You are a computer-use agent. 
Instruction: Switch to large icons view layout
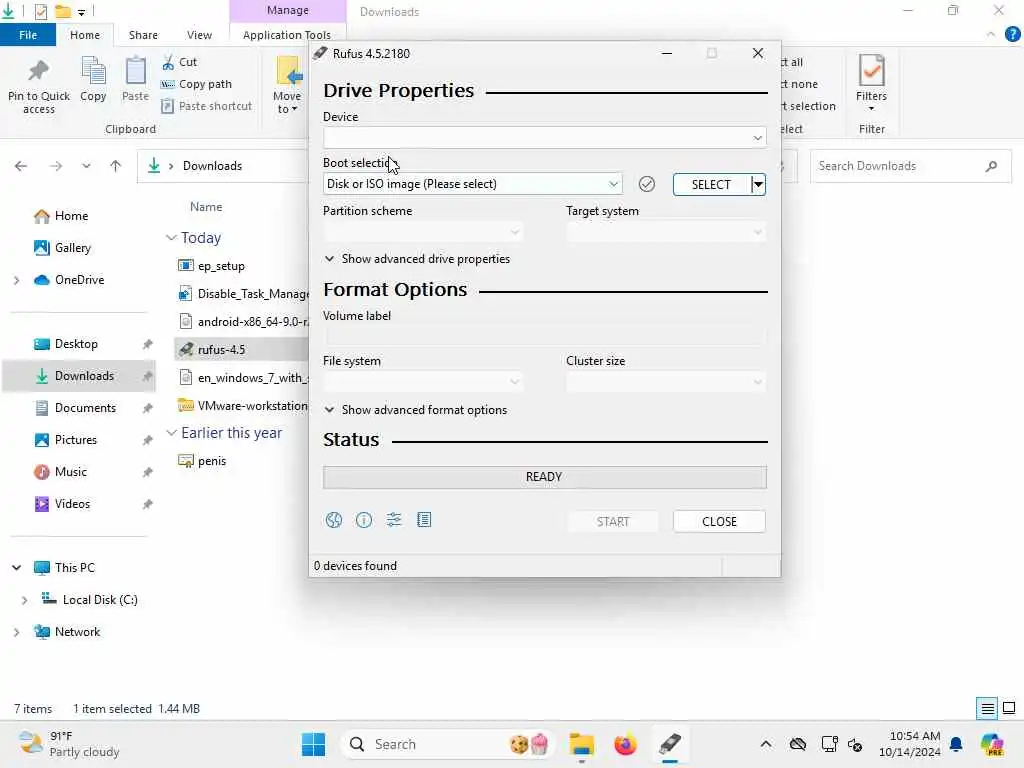tap(1009, 709)
